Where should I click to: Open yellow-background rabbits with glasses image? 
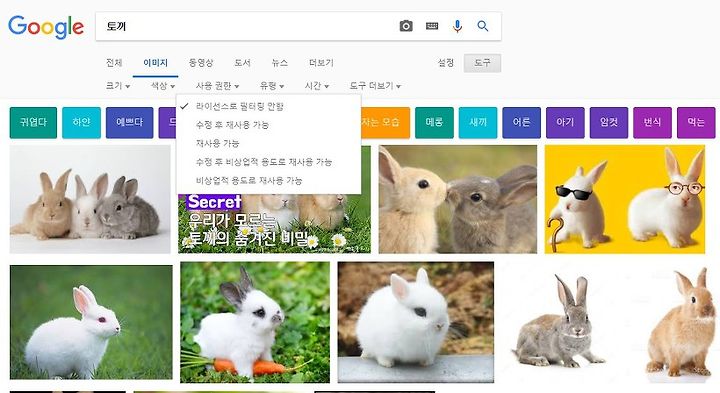[624, 199]
